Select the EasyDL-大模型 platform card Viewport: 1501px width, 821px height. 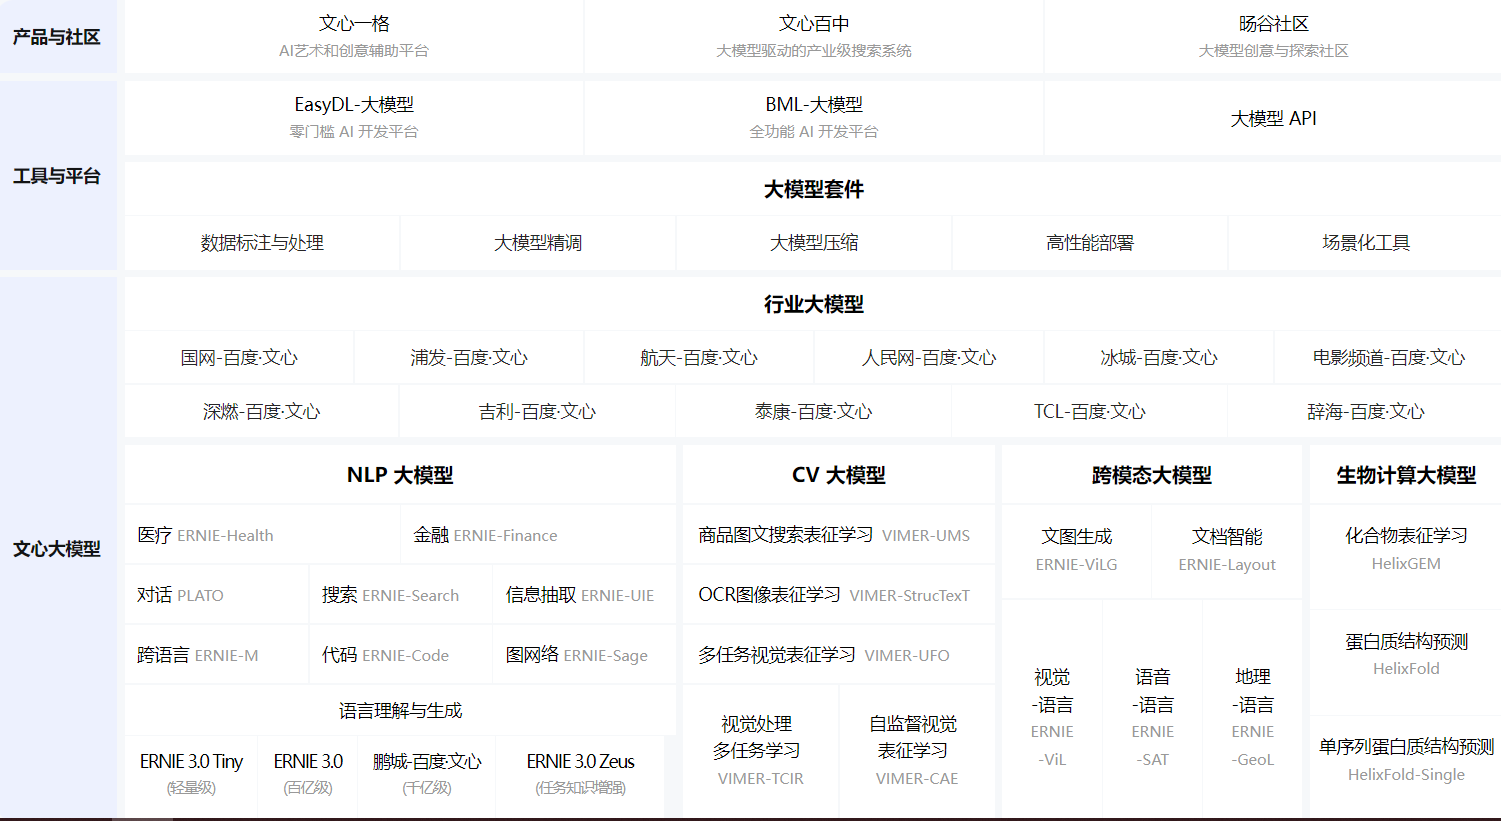click(354, 118)
